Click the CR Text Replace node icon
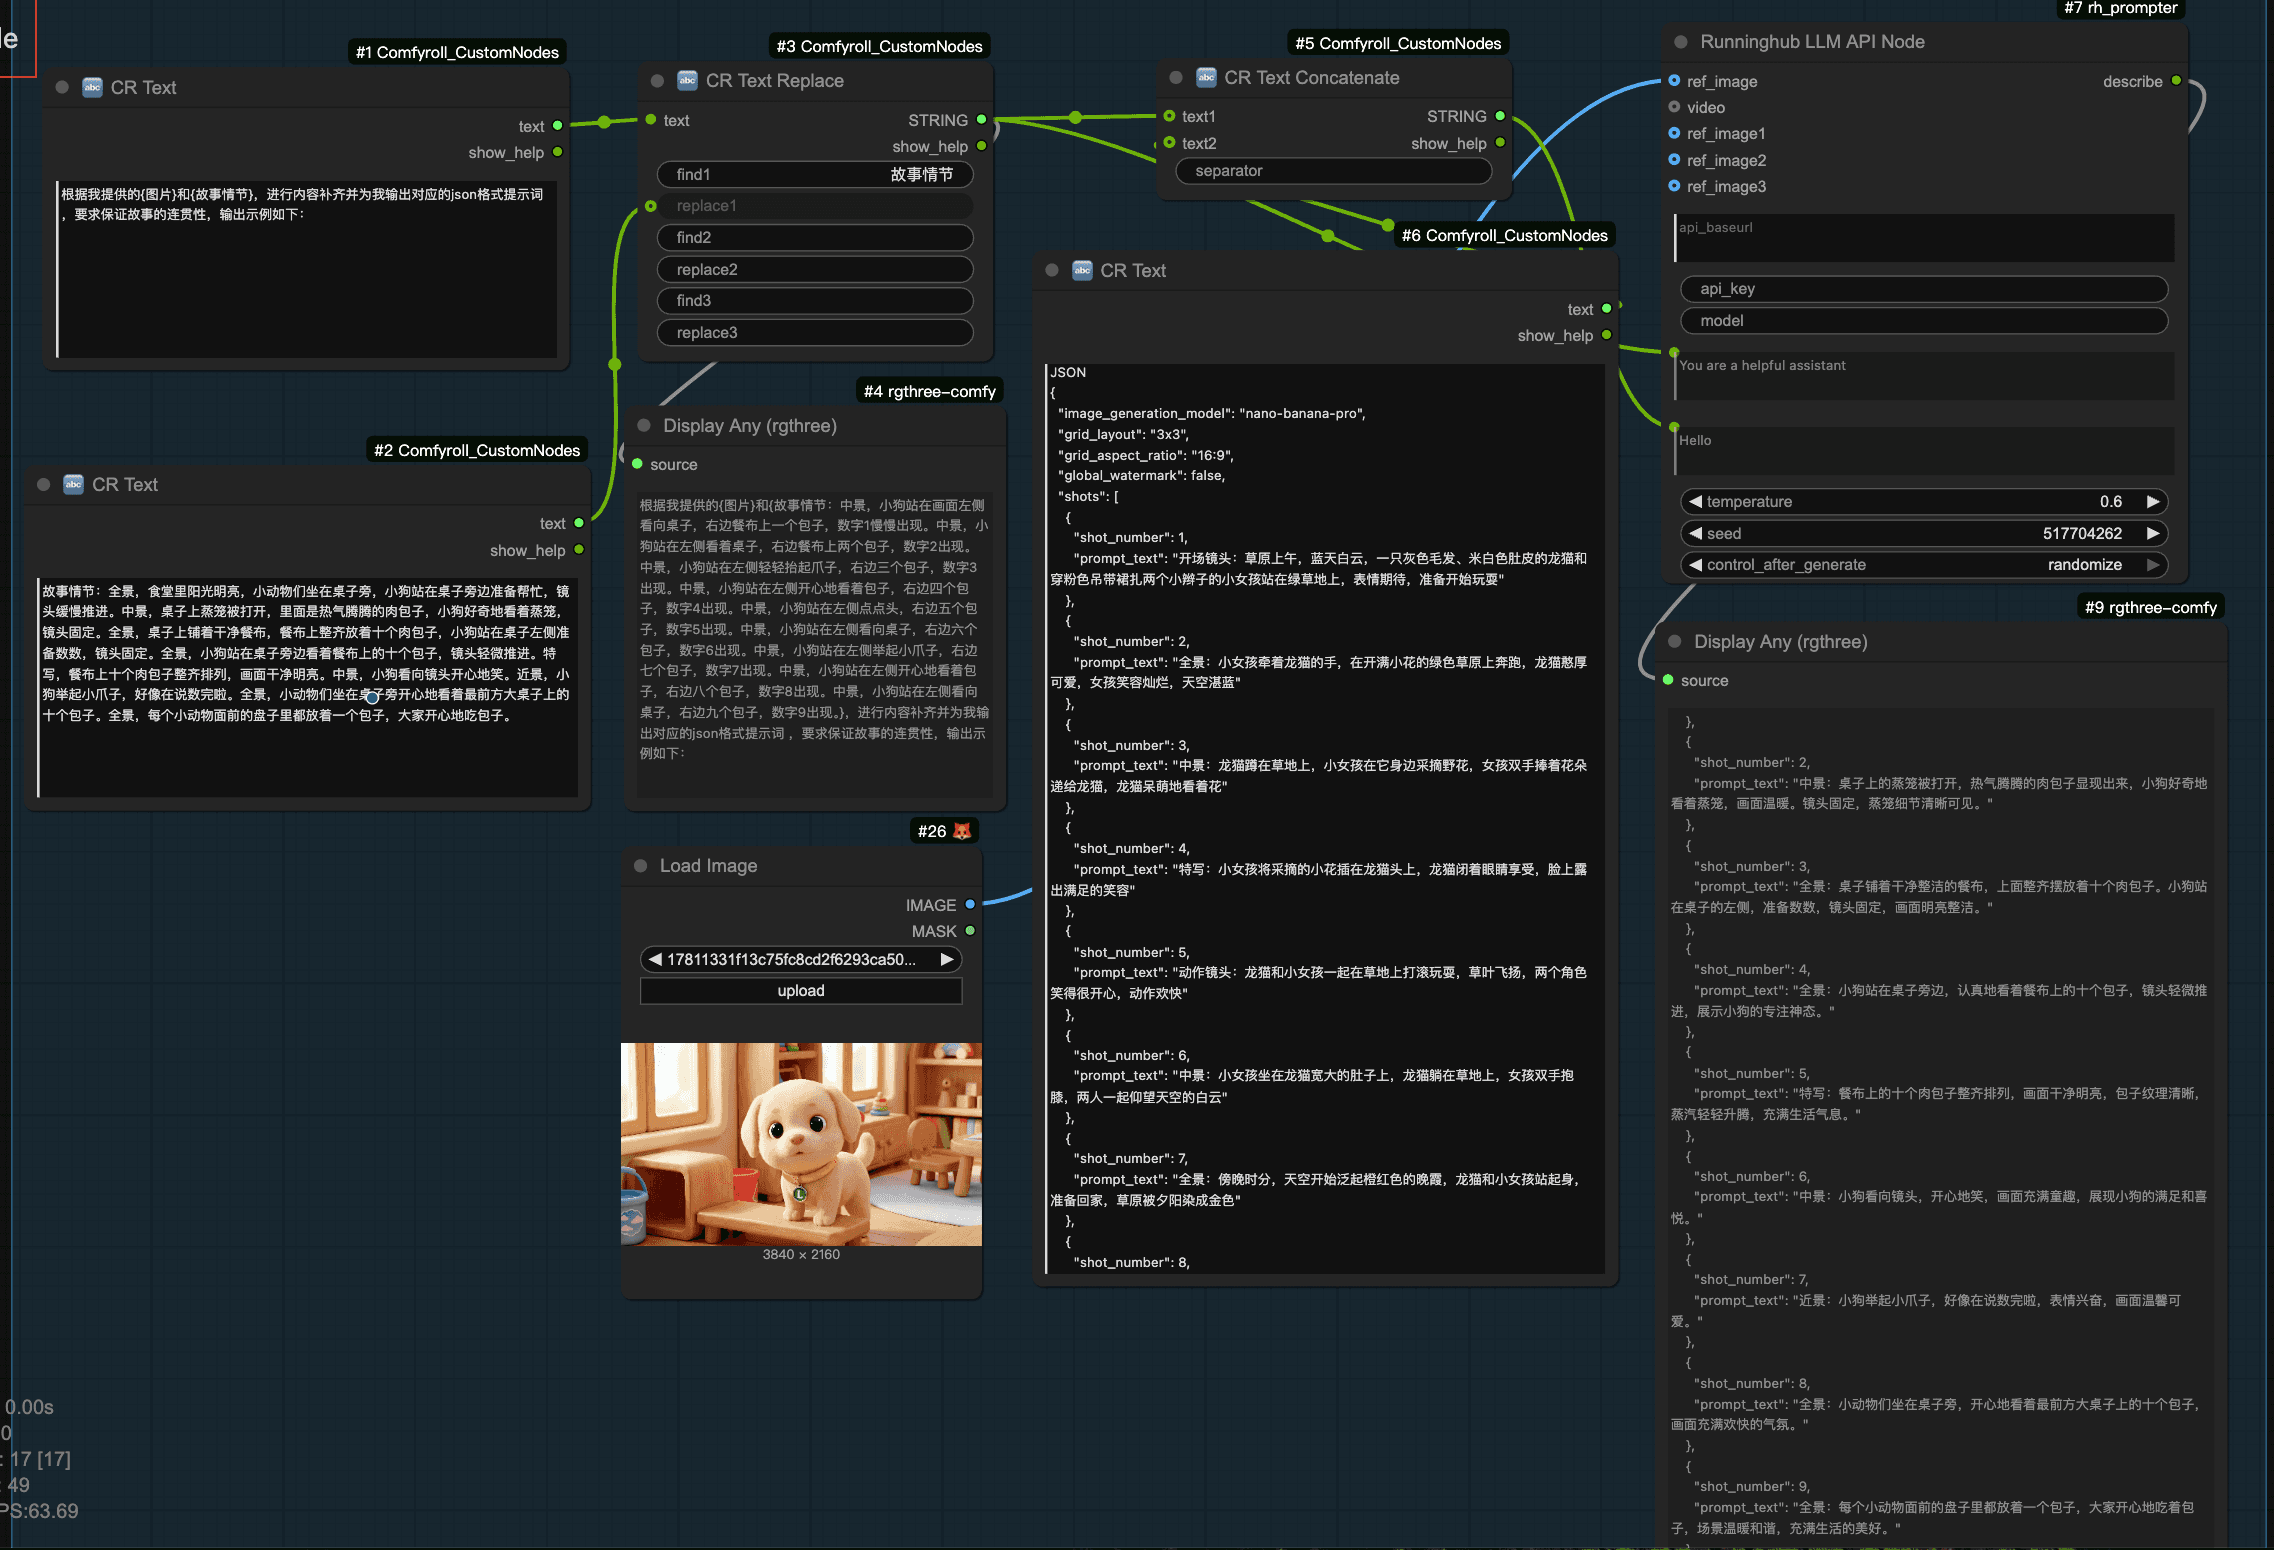This screenshot has height=1550, width=2274. click(687, 80)
